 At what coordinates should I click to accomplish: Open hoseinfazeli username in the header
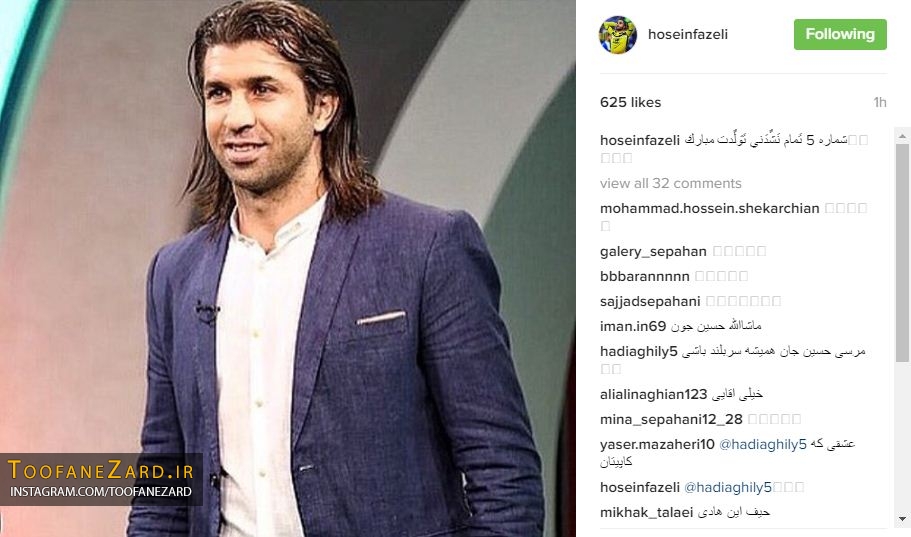(x=688, y=34)
